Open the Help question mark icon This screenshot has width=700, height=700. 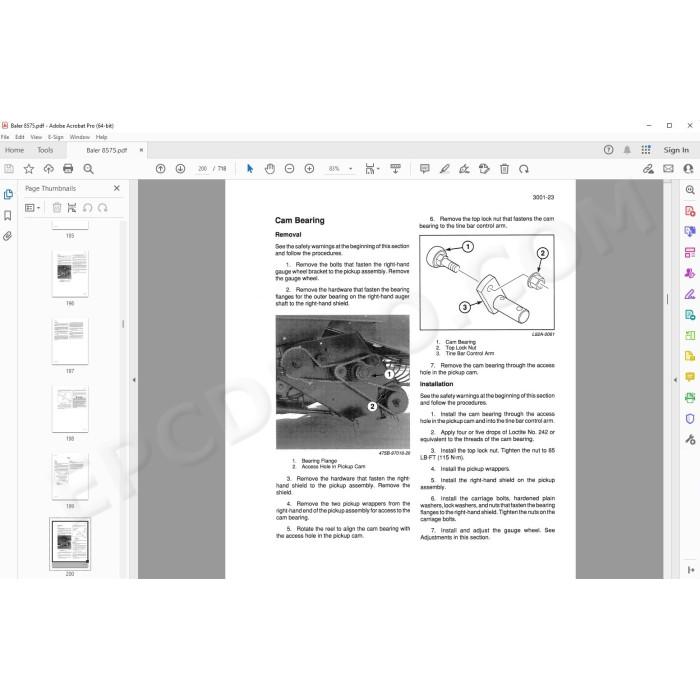tap(608, 150)
